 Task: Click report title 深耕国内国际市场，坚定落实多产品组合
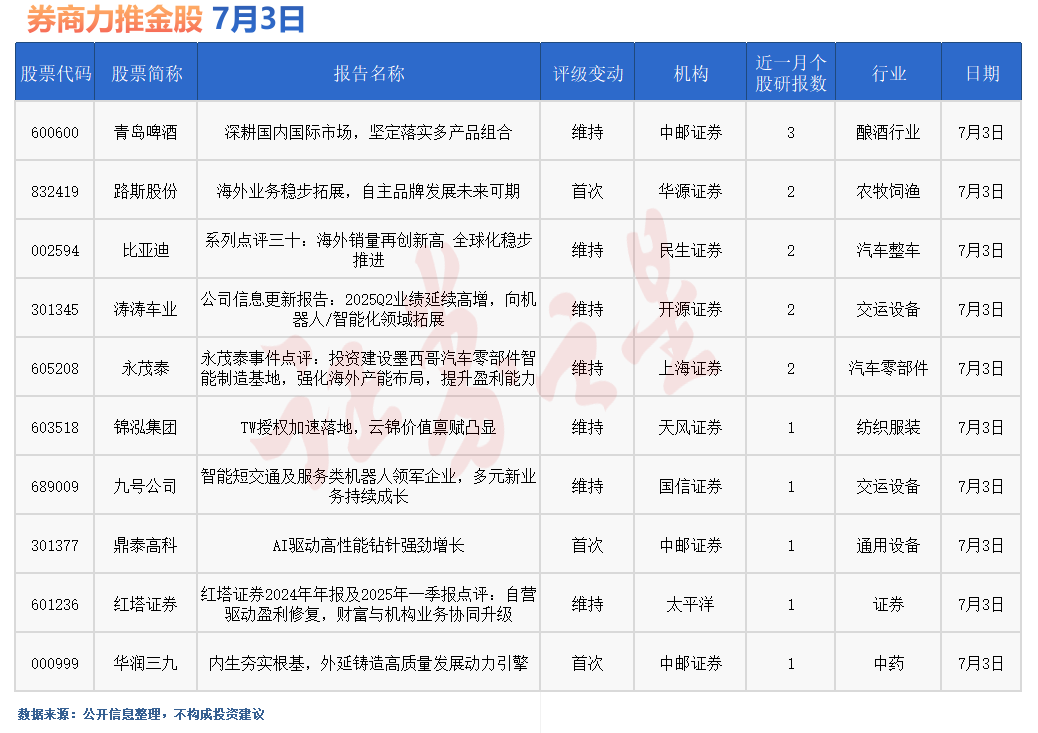pyautogui.click(x=369, y=132)
